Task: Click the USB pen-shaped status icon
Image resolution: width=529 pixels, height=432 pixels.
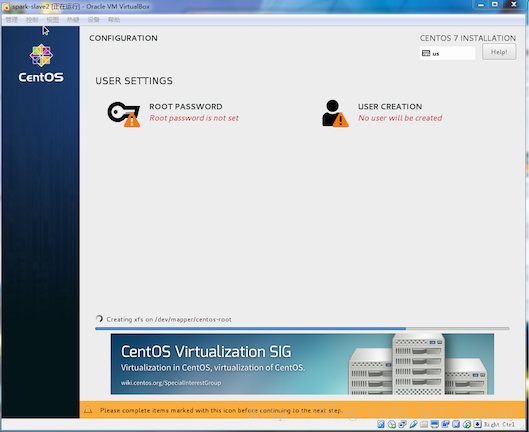Action: pyautogui.click(x=413, y=424)
